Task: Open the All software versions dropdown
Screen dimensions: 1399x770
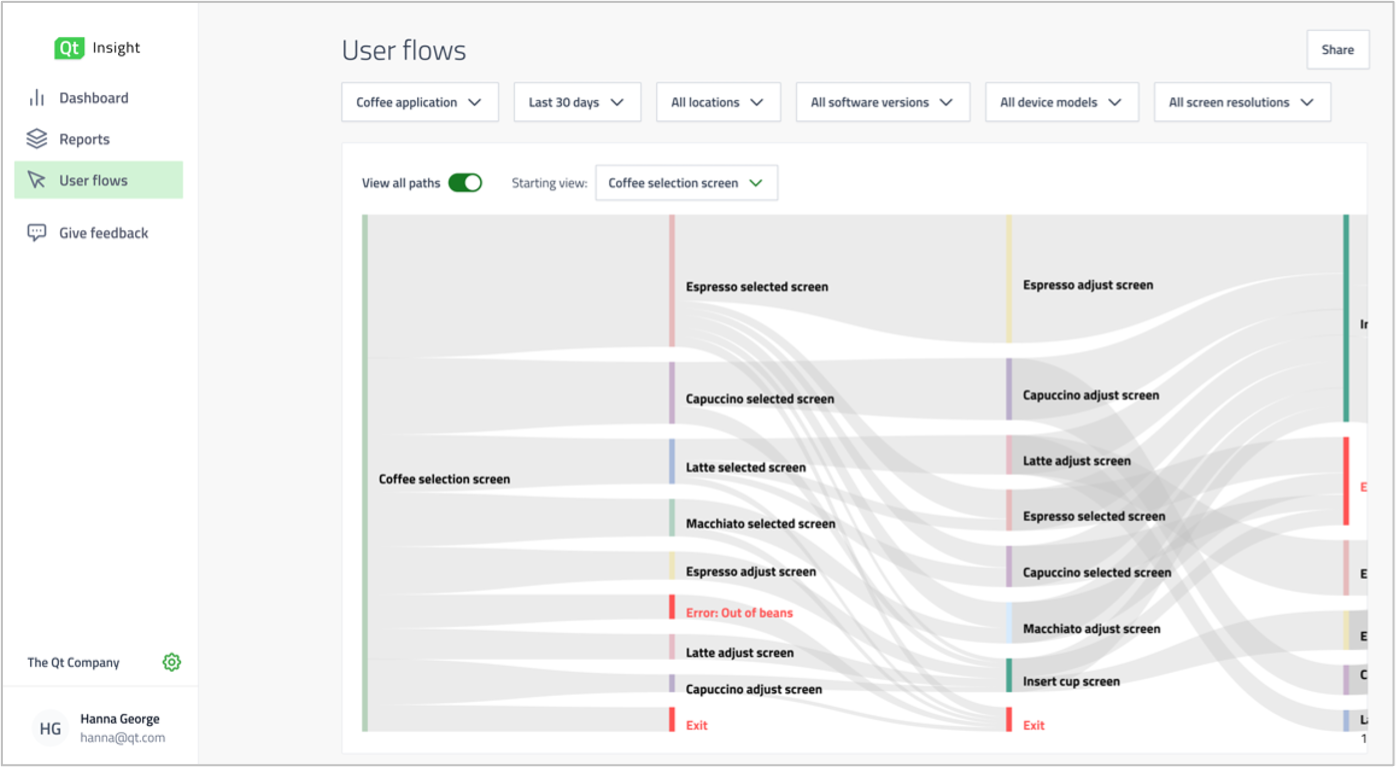Action: coord(882,102)
